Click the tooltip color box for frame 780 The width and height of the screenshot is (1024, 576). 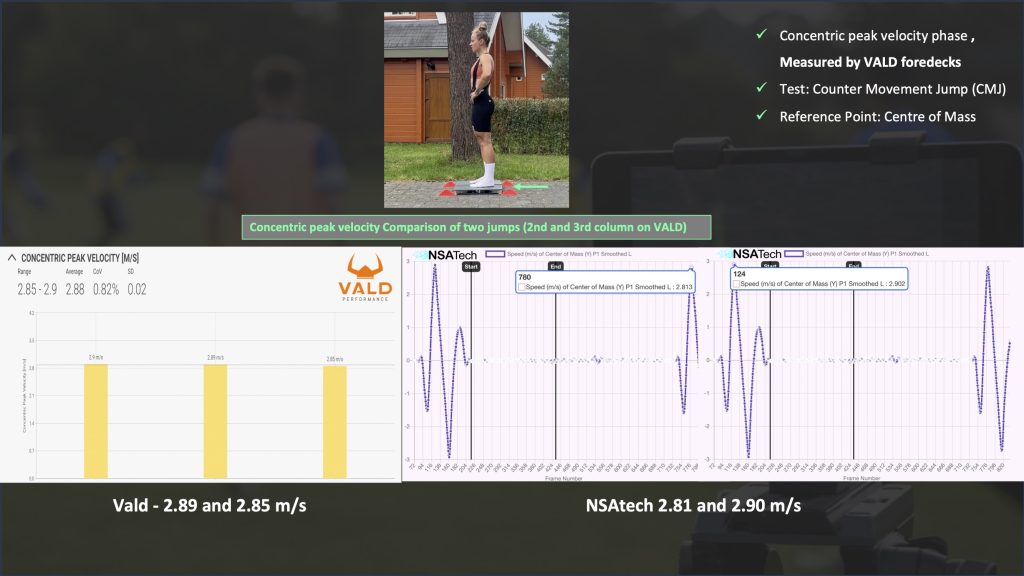point(523,285)
